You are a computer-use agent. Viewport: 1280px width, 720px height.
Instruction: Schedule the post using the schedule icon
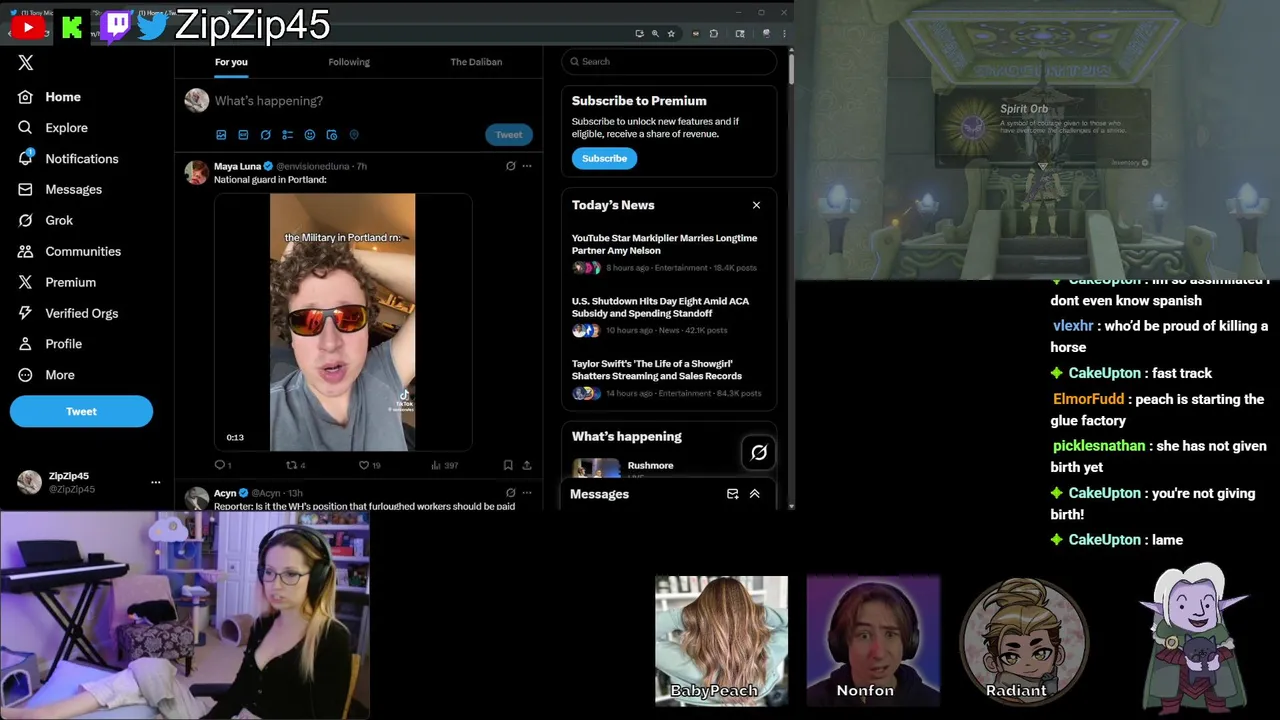[x=331, y=135]
